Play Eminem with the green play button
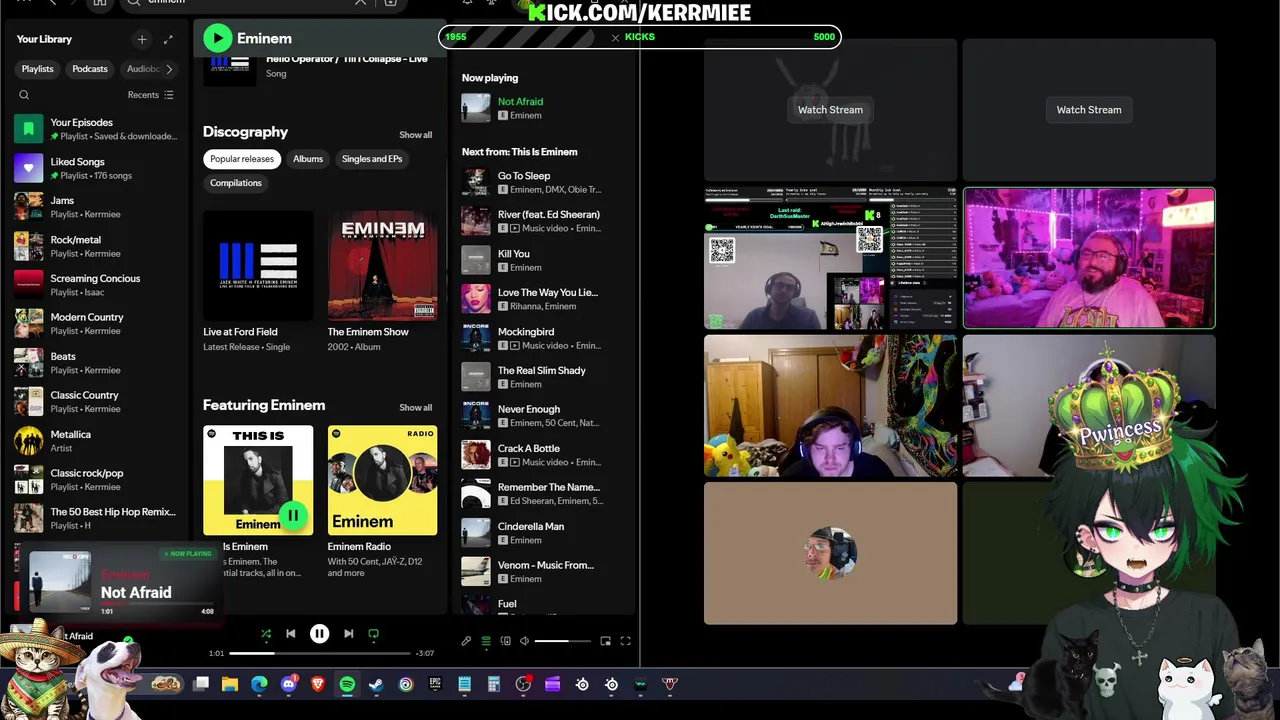Image resolution: width=1280 pixels, height=720 pixels. (217, 38)
